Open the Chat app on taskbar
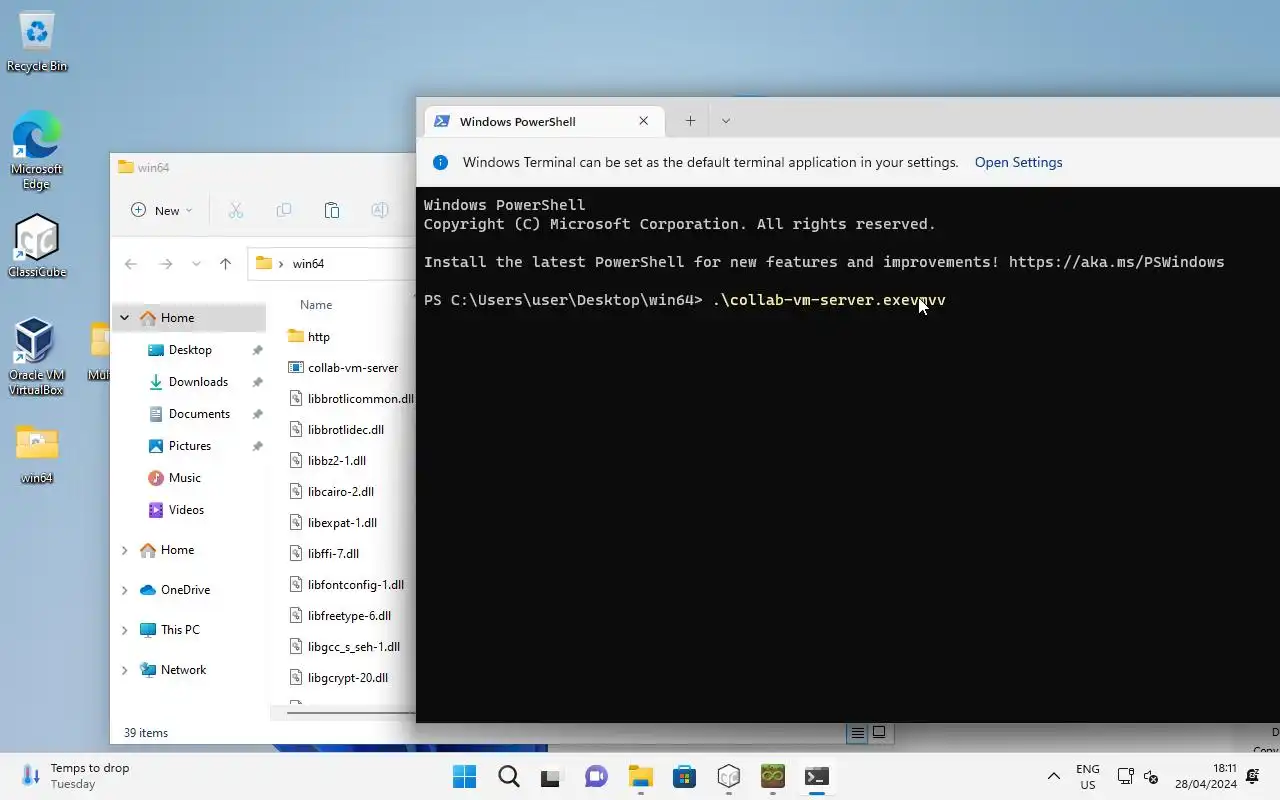The image size is (1280, 800). (x=596, y=777)
